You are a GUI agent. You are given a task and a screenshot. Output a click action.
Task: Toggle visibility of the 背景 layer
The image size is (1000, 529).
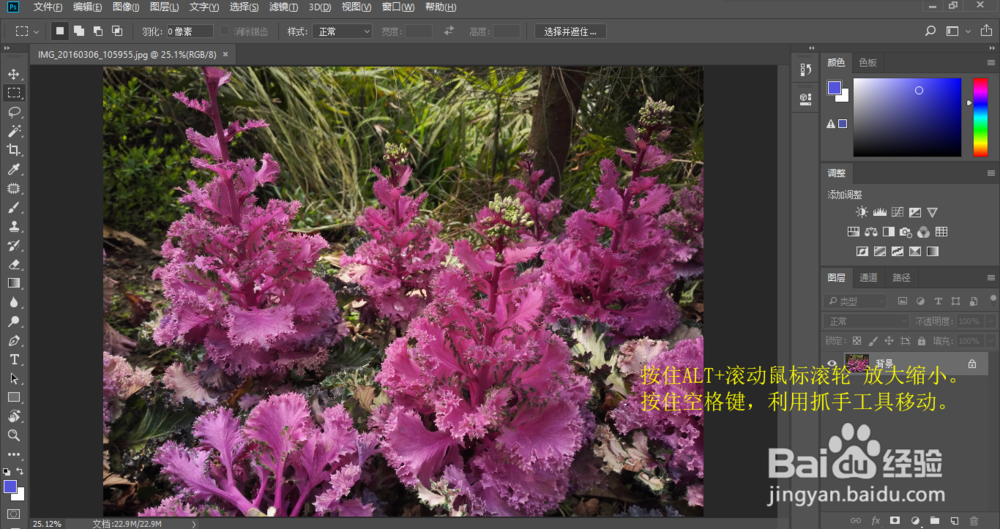[832, 364]
